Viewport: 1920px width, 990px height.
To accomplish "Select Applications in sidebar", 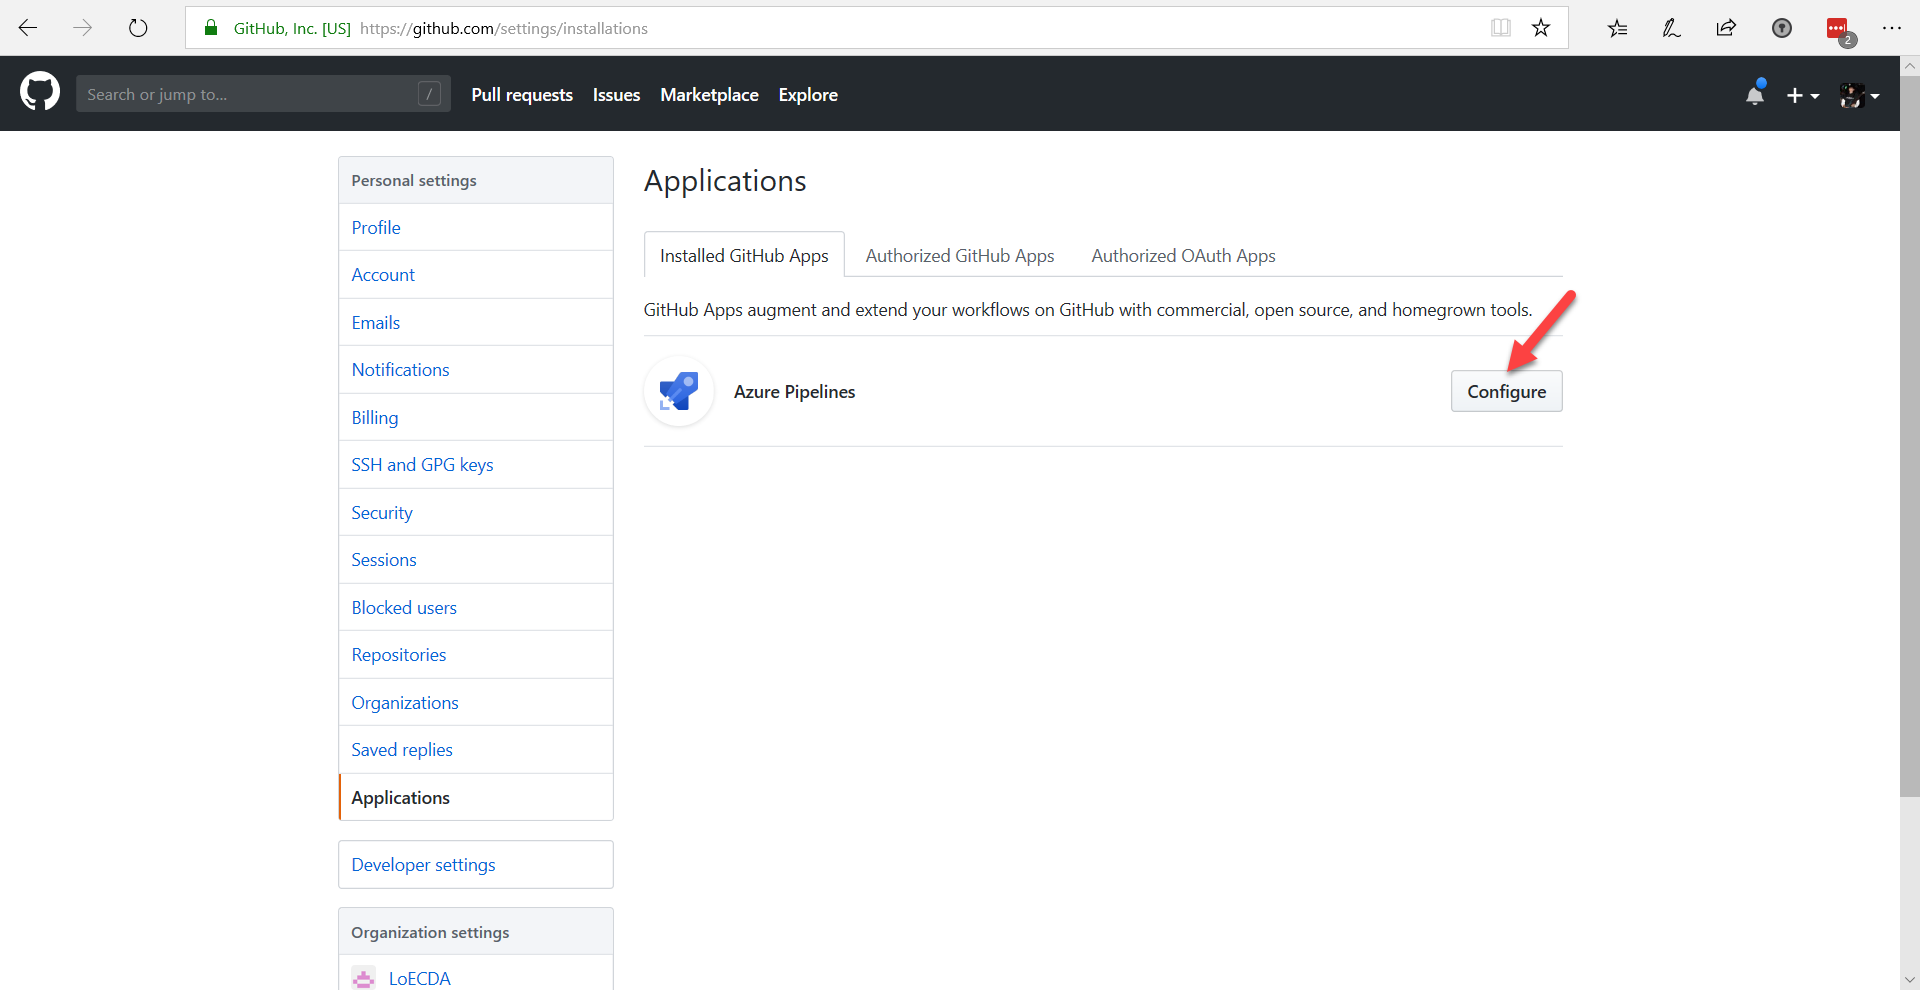I will point(476,797).
